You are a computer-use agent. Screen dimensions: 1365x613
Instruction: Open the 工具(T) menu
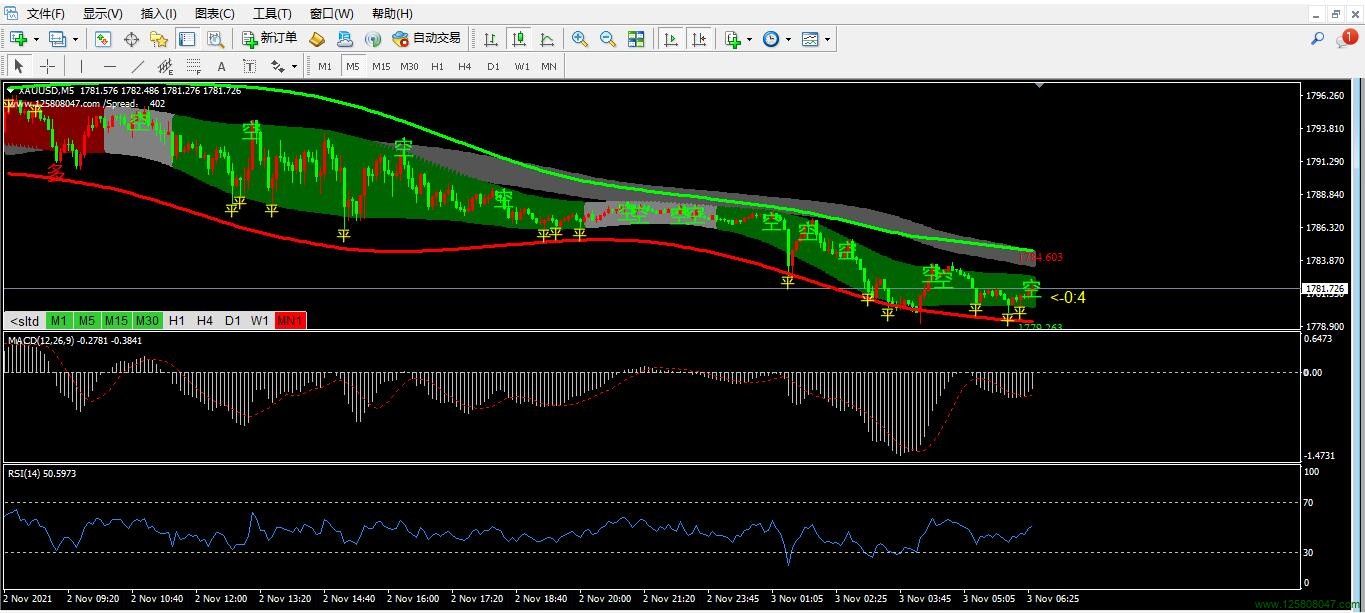272,14
